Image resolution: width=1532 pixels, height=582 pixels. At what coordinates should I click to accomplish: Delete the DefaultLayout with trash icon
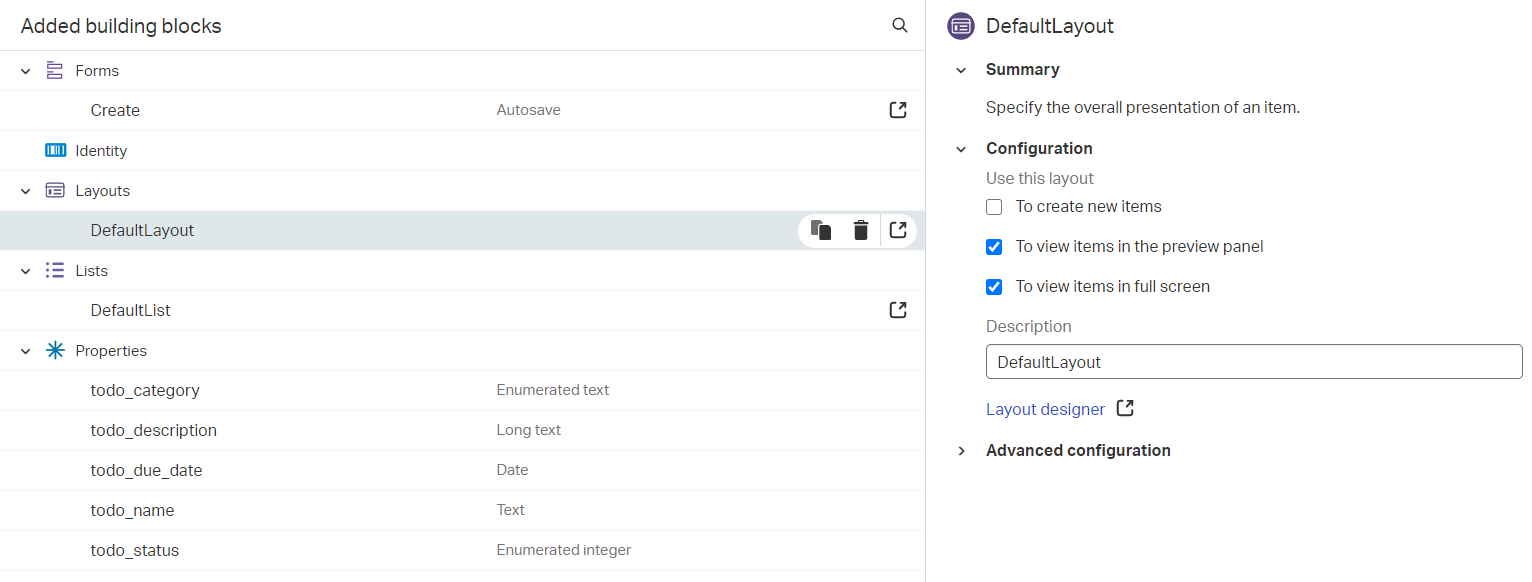pyautogui.click(x=860, y=230)
